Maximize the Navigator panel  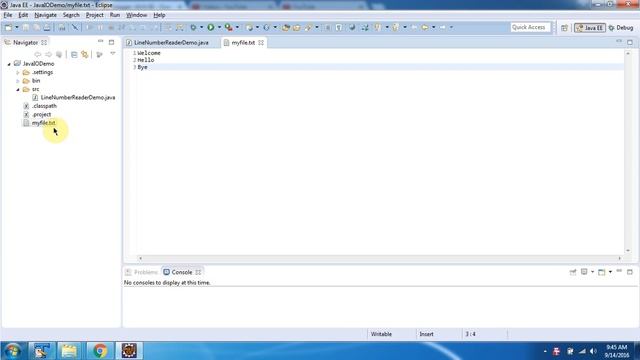click(x=111, y=42)
